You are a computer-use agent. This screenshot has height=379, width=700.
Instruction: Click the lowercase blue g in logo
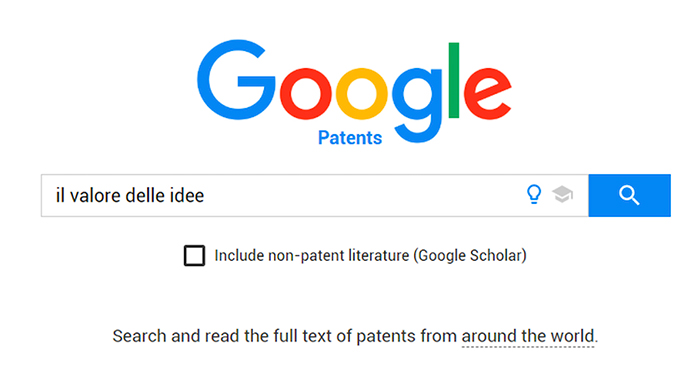[x=417, y=105]
